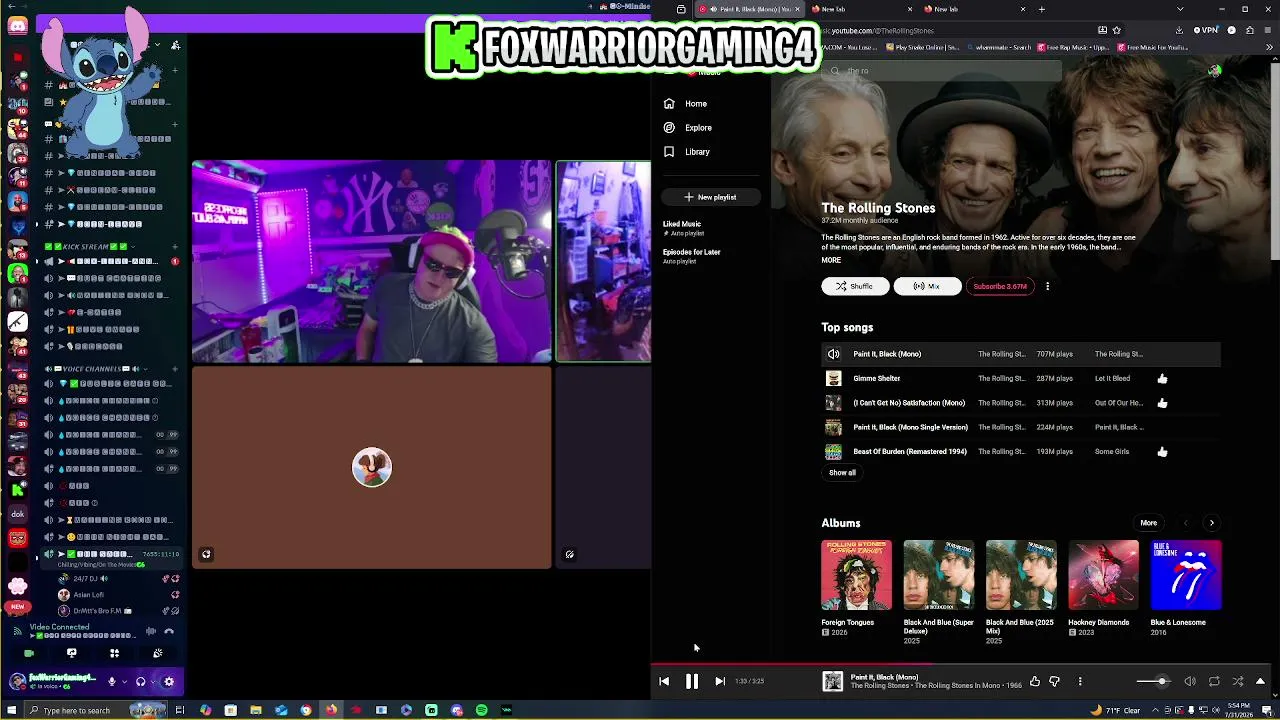Open a new browser tab
The height and width of the screenshot is (720, 1280).
pos(1042,9)
